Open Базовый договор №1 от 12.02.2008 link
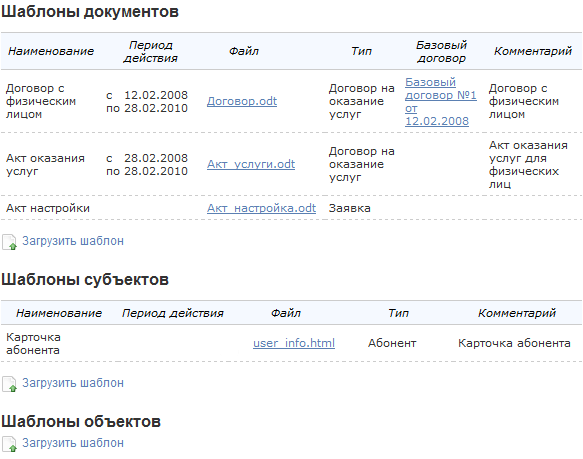This screenshot has height=459, width=583. (x=441, y=102)
